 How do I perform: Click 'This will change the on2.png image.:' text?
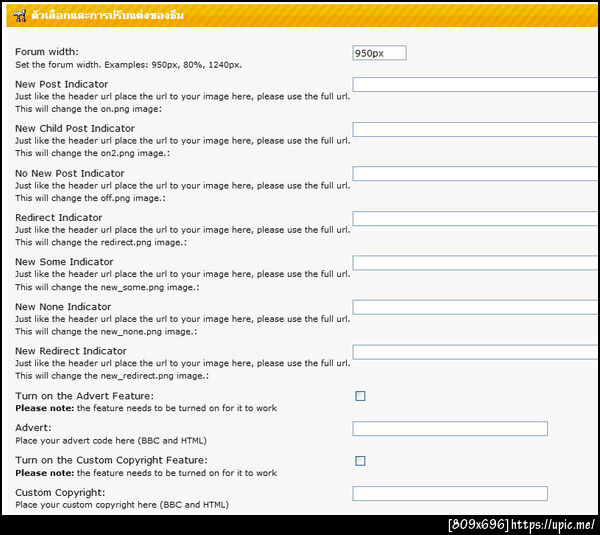[93, 153]
